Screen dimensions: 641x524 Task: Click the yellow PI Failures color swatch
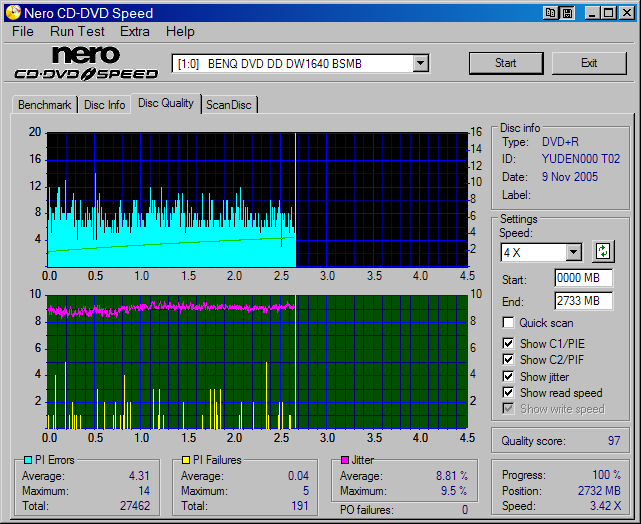coord(186,460)
